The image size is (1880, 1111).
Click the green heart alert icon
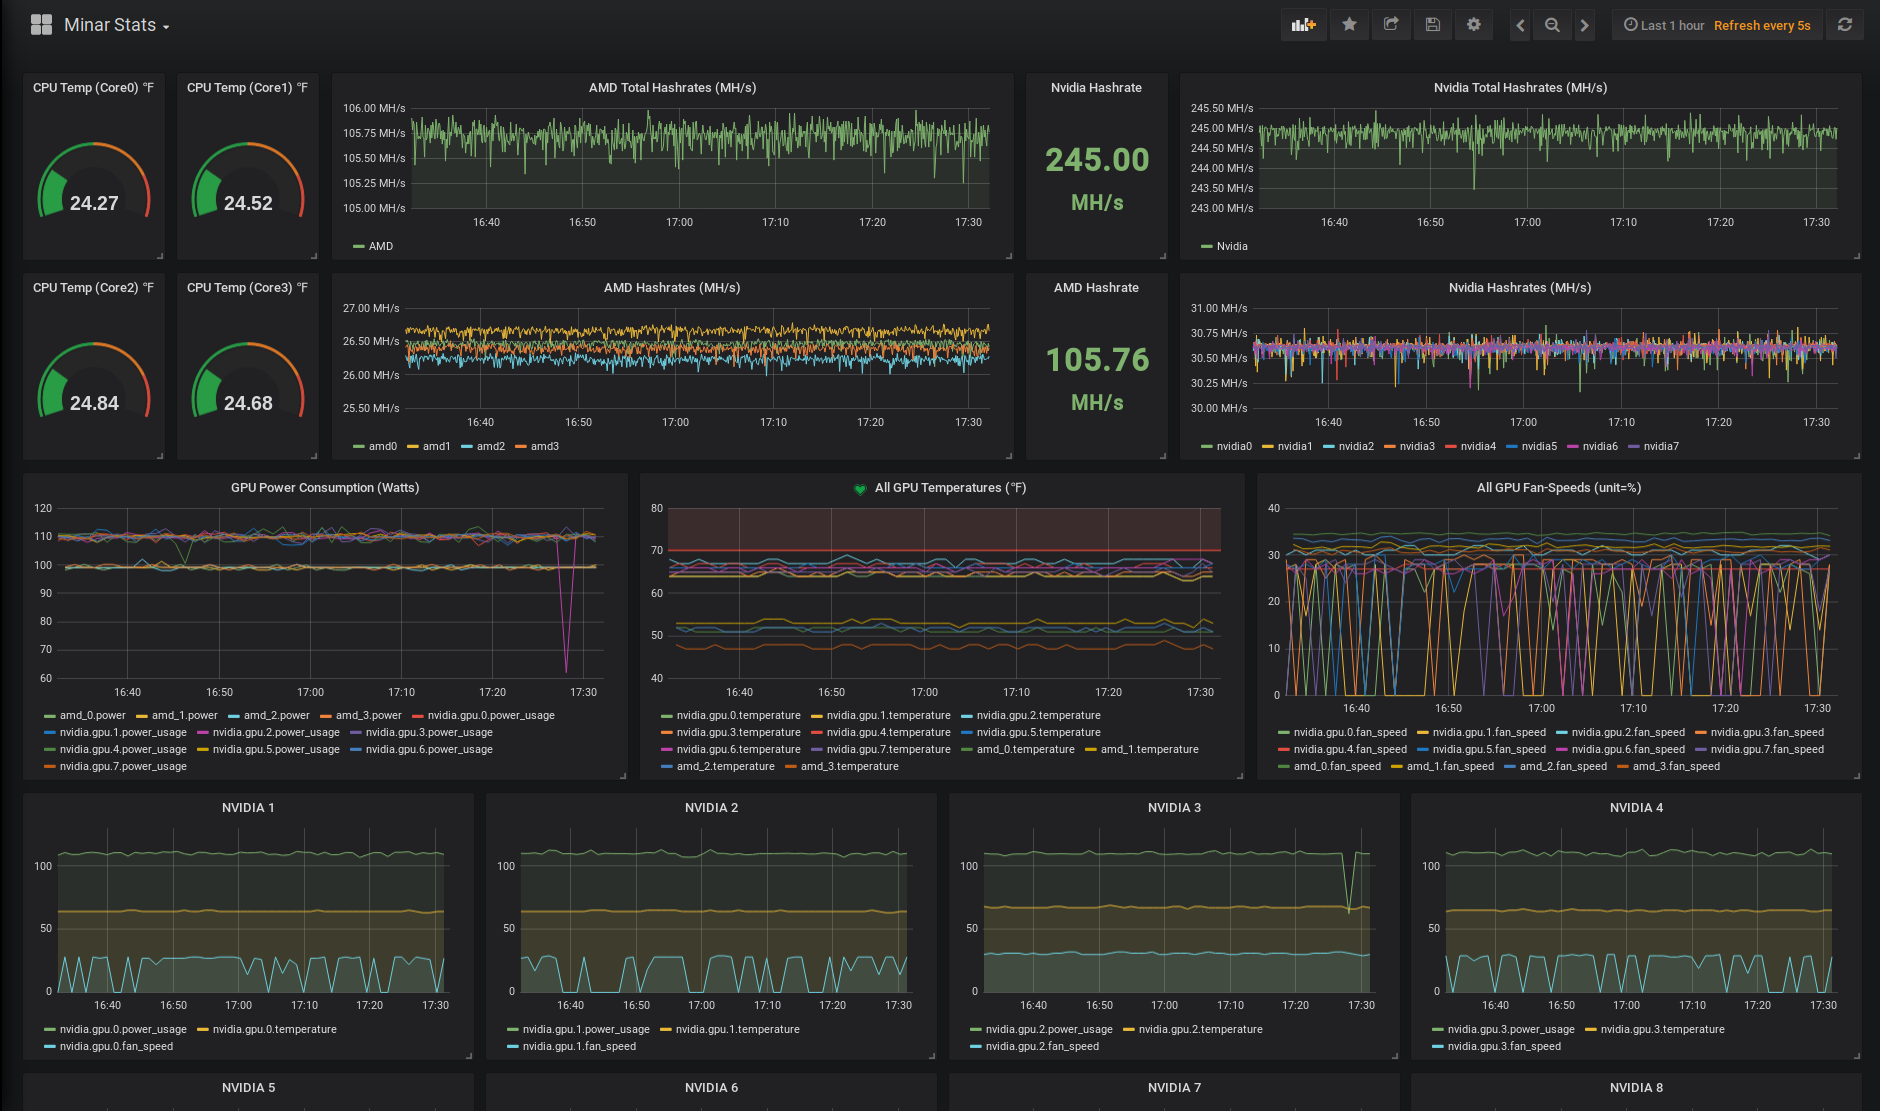[860, 489]
